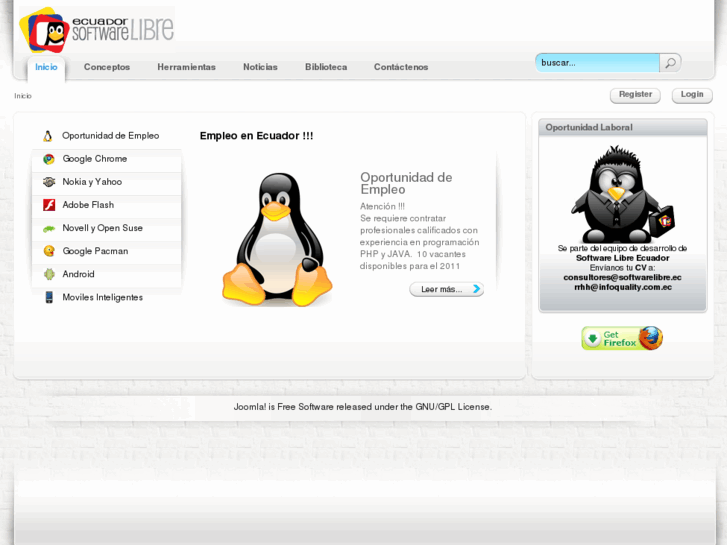Click the Tux icon beside Oportunidad de Empleo
Image resolution: width=727 pixels, height=545 pixels.
tap(48, 136)
